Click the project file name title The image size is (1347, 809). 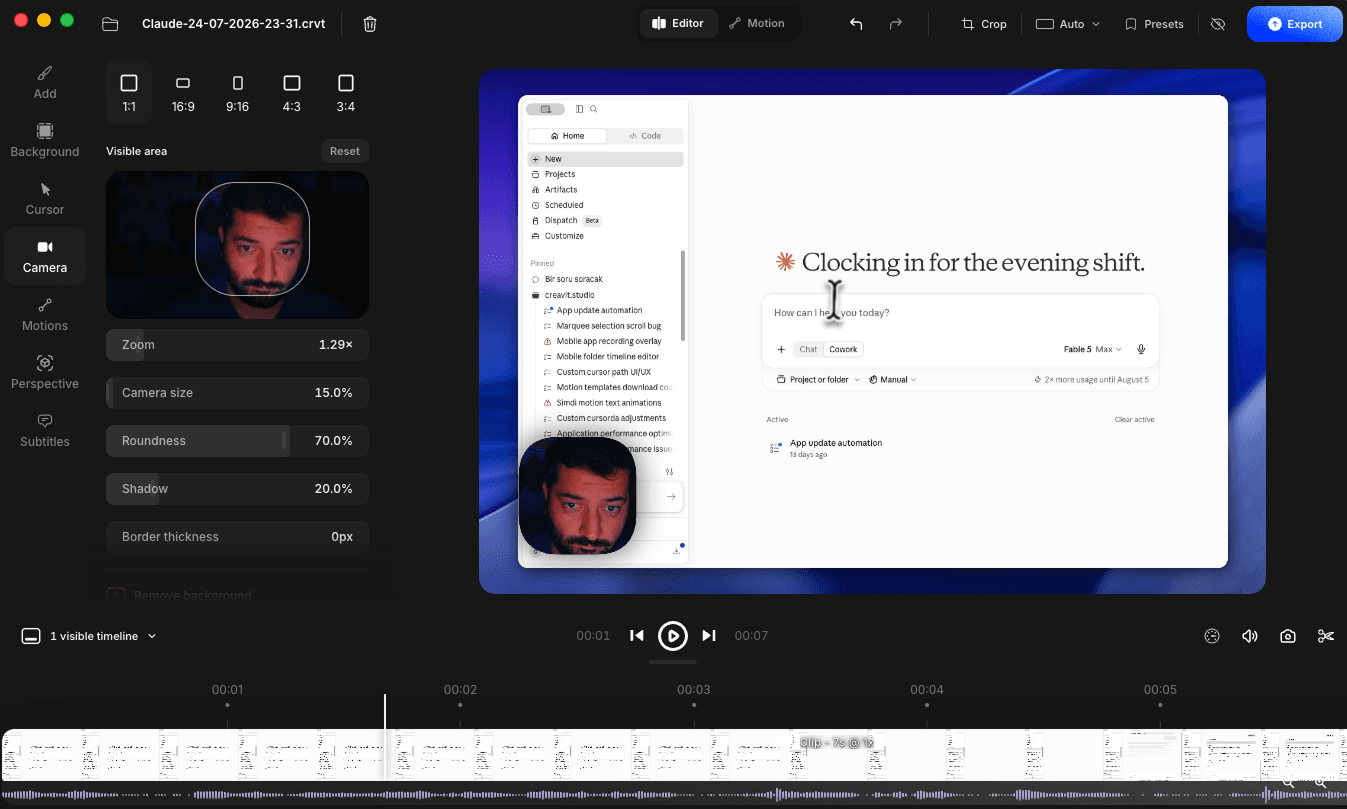[x=234, y=24]
